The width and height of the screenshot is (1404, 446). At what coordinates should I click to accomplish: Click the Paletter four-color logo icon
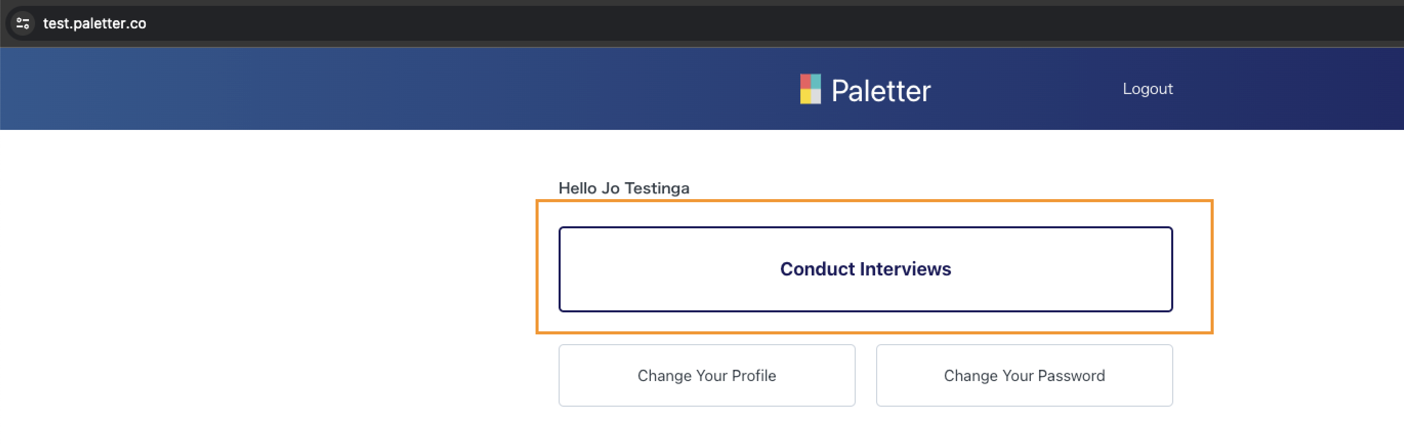811,89
